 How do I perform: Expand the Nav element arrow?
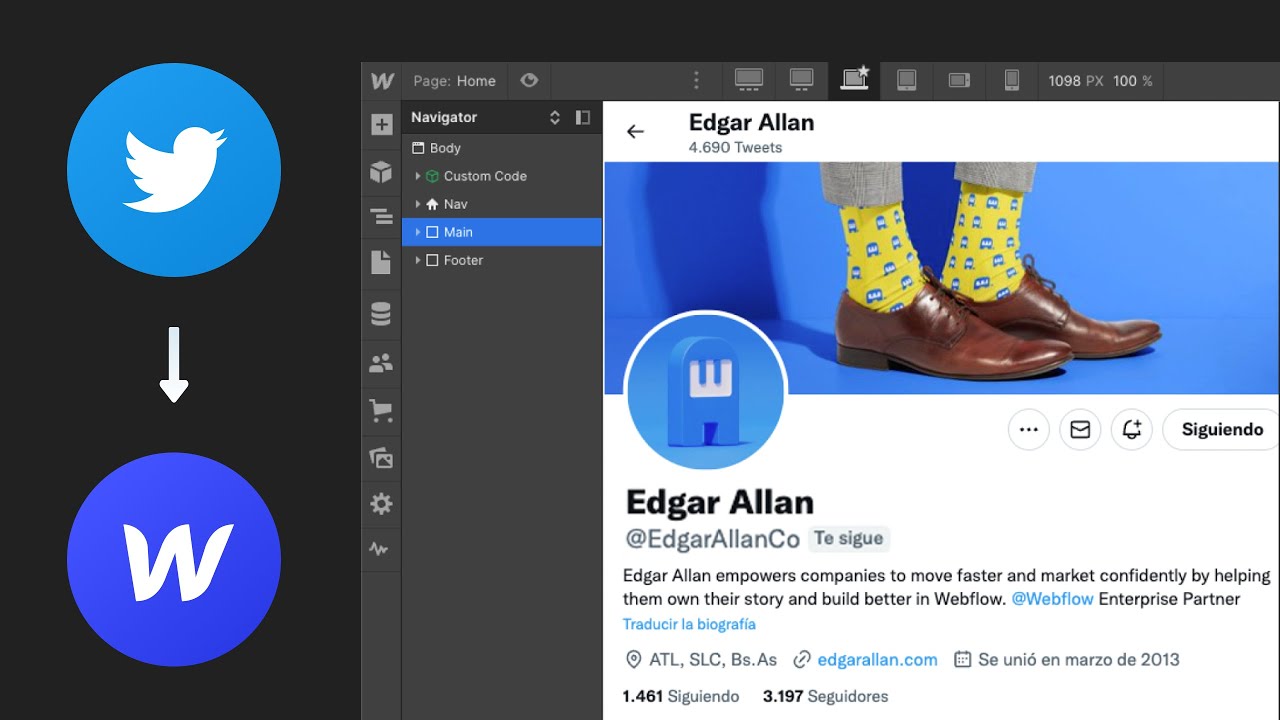[418, 204]
